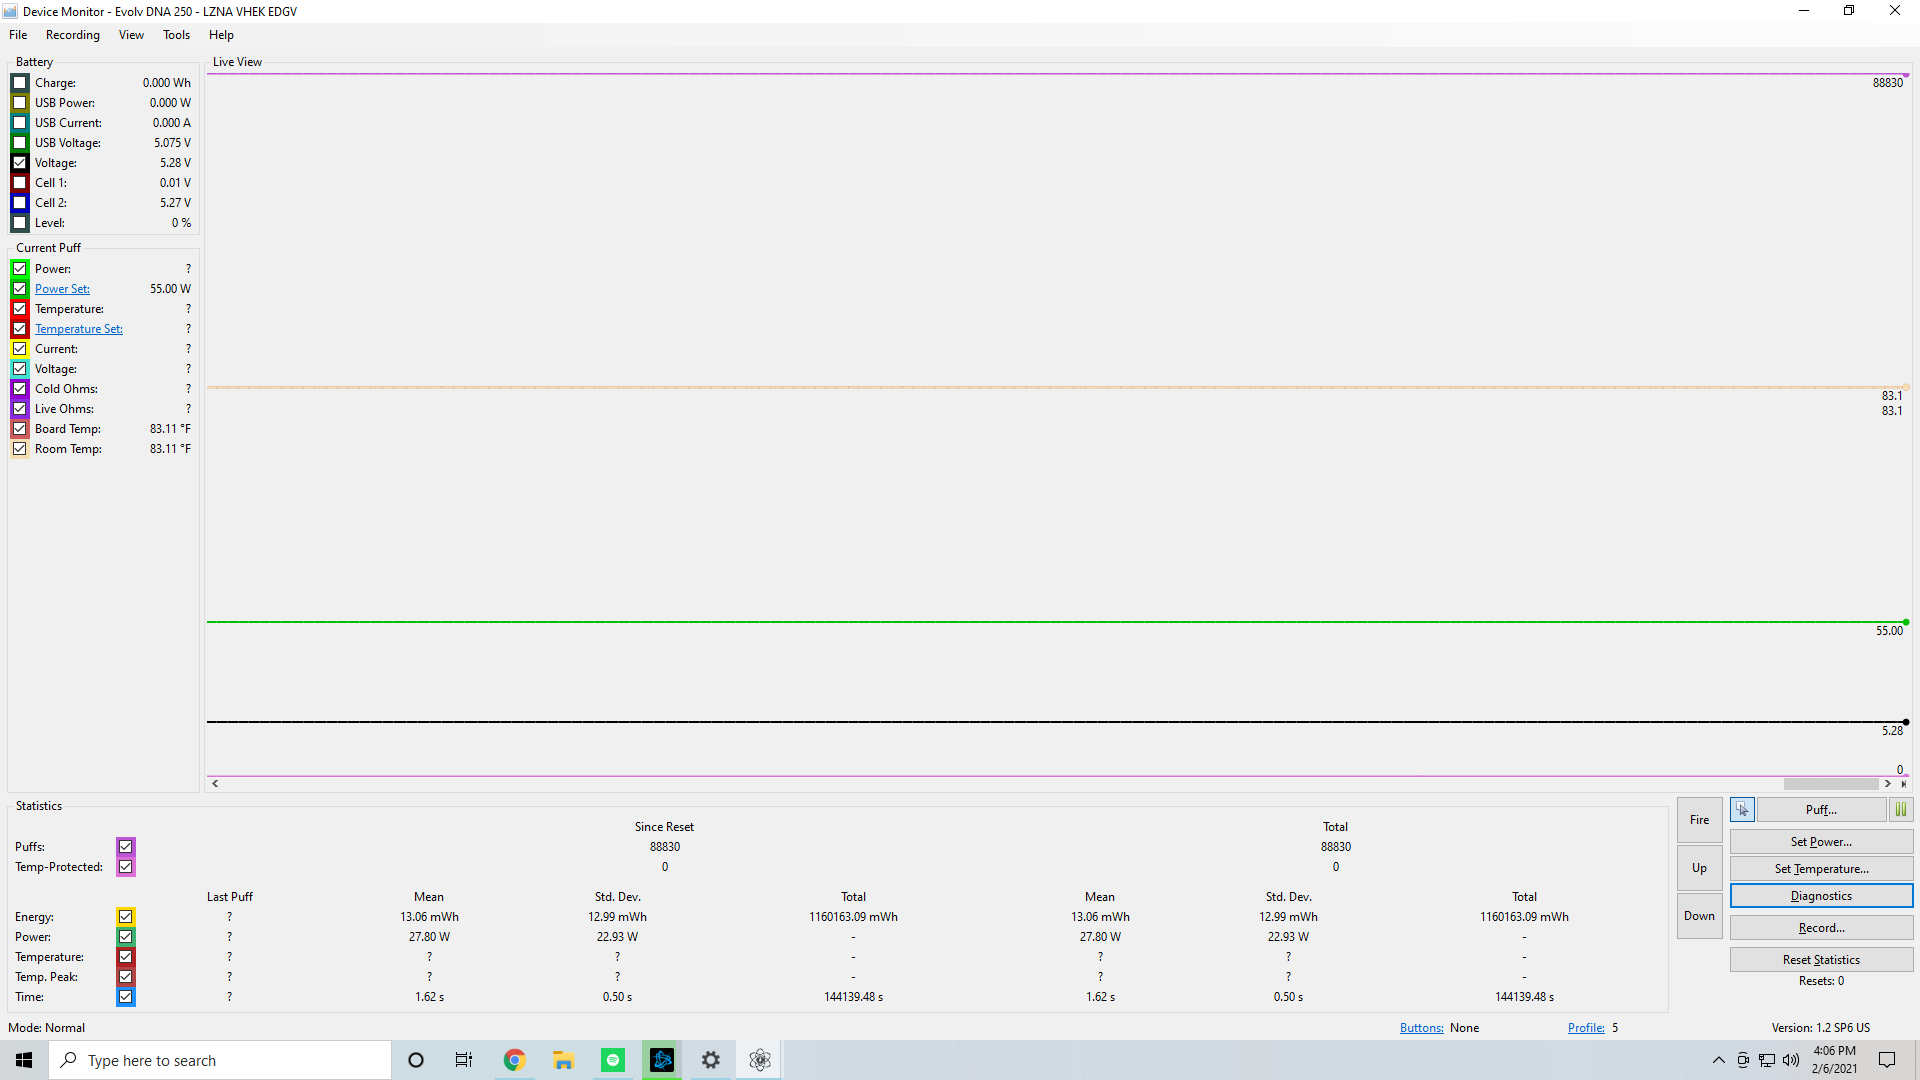Uncheck the Board Temp checkbox
This screenshot has height=1080, width=1920.
point(20,429)
